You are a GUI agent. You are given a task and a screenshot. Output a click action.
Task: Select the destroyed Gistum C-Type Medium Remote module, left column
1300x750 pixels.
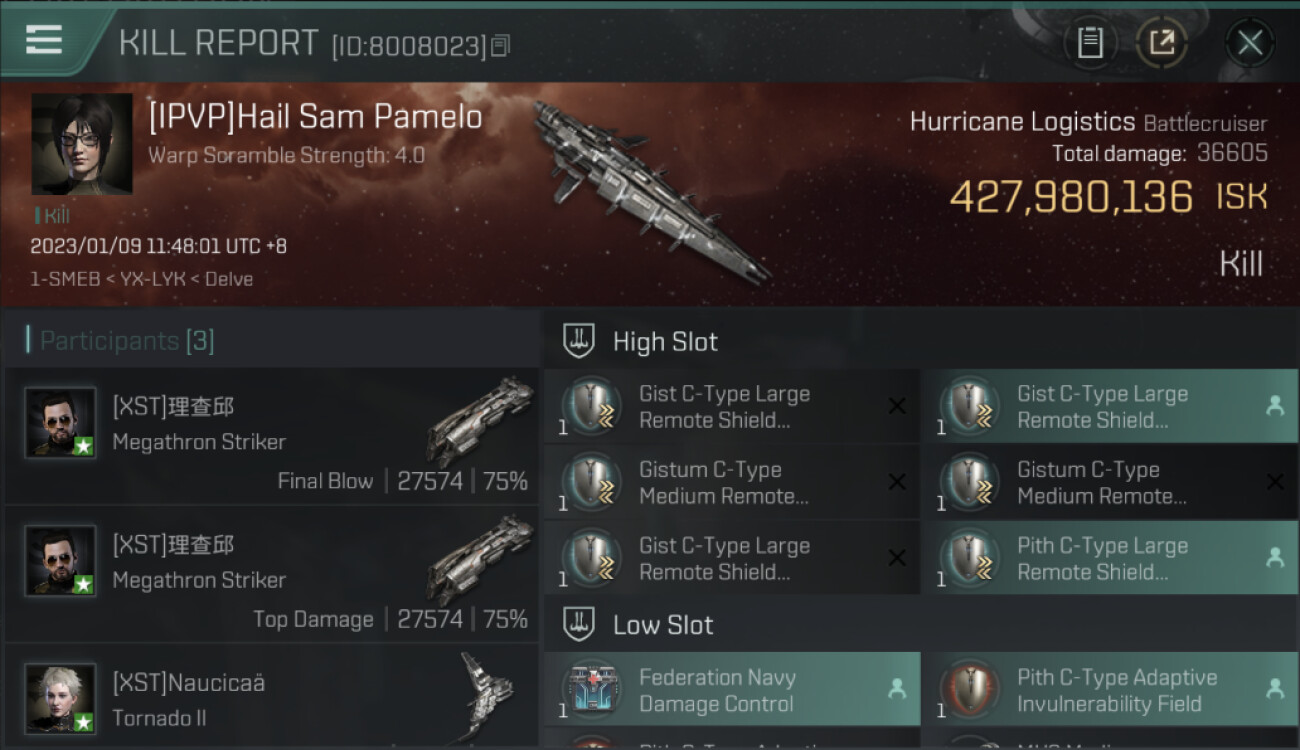click(x=731, y=482)
